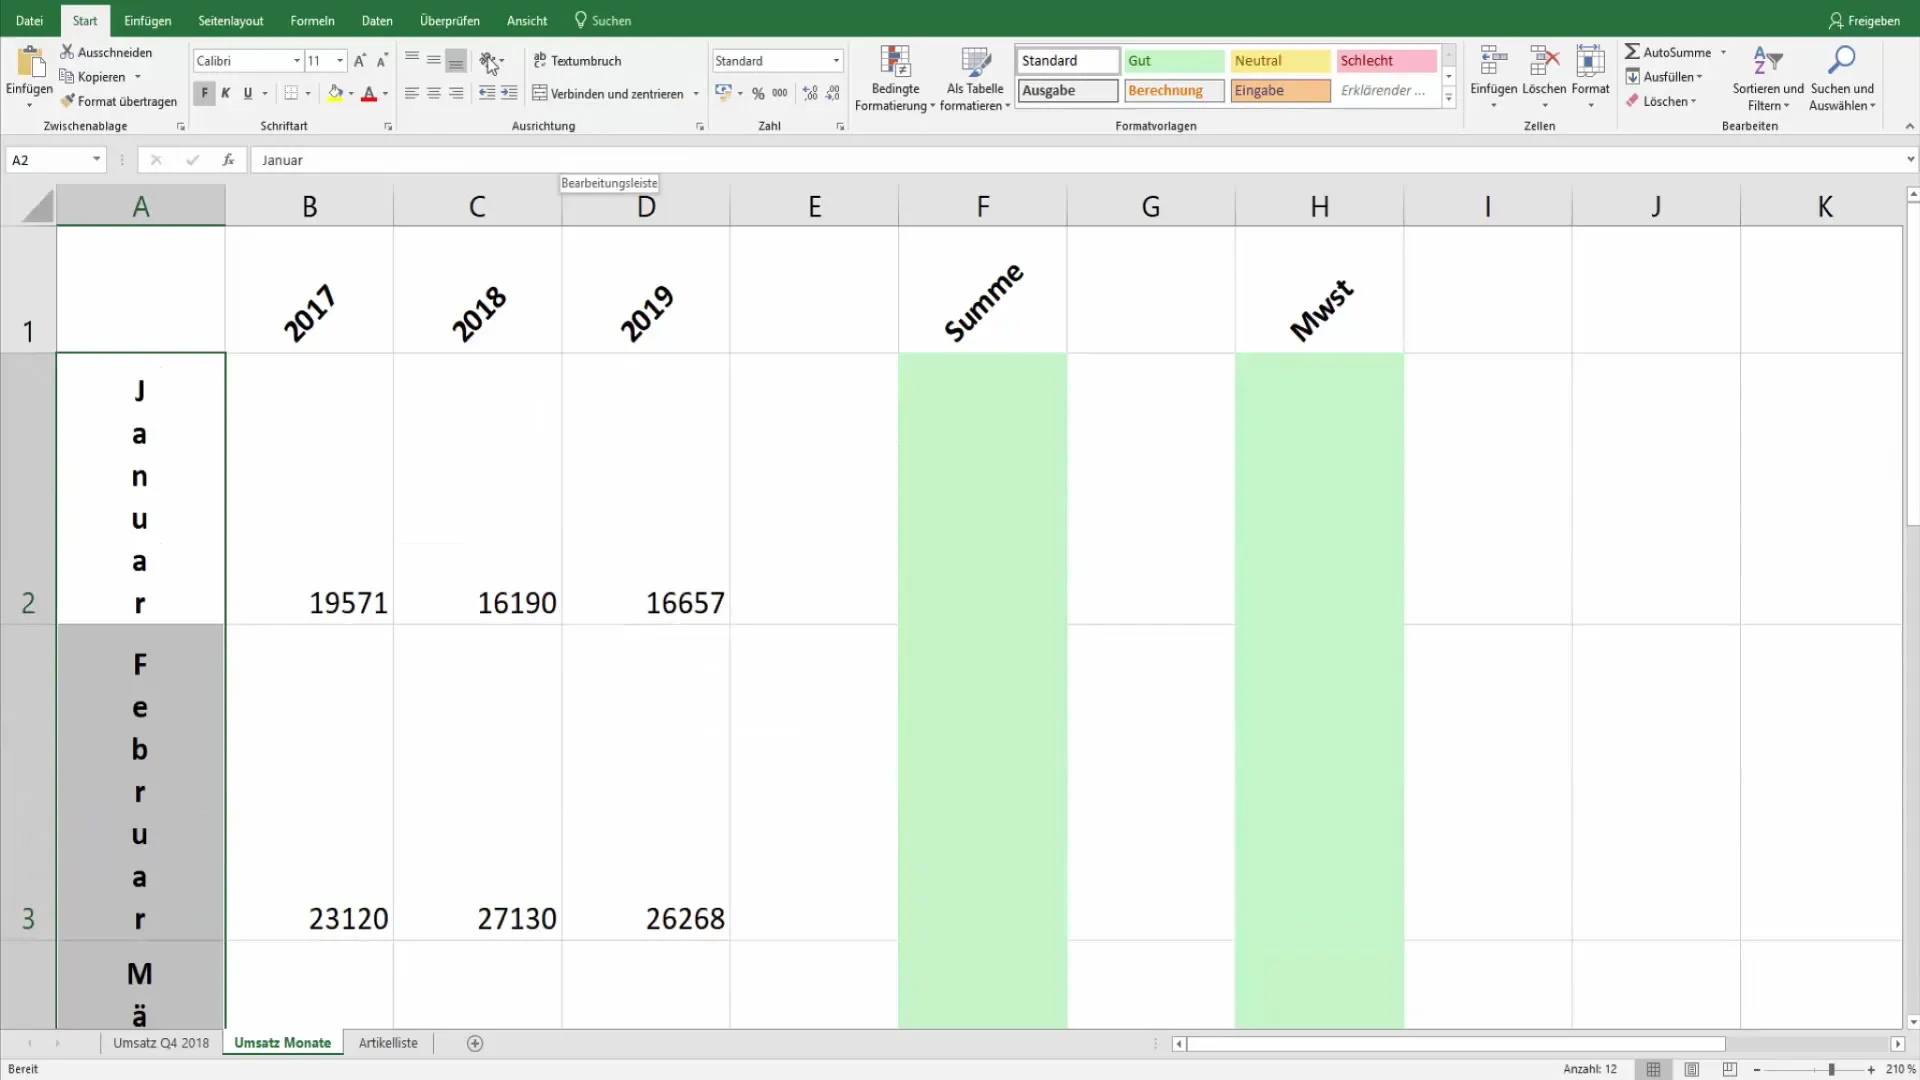Click the increase indent icon
The height and width of the screenshot is (1080, 1920).
pos(509,94)
